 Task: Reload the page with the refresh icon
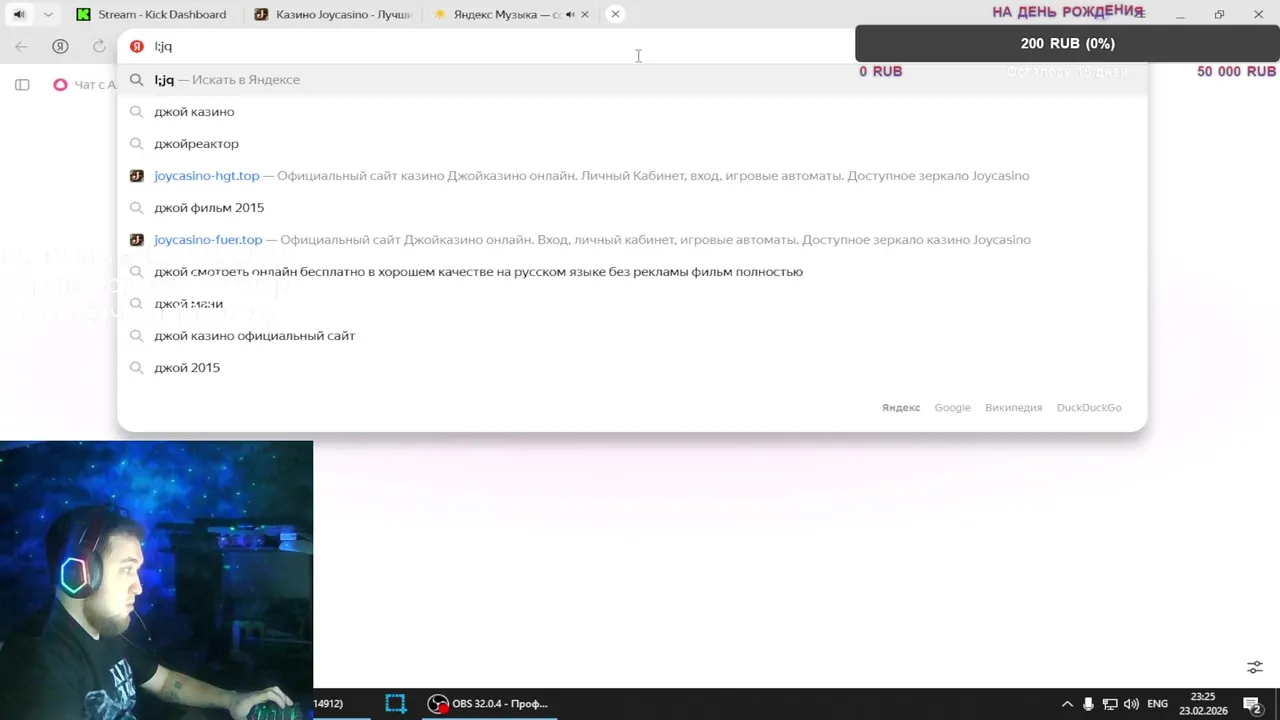click(99, 46)
